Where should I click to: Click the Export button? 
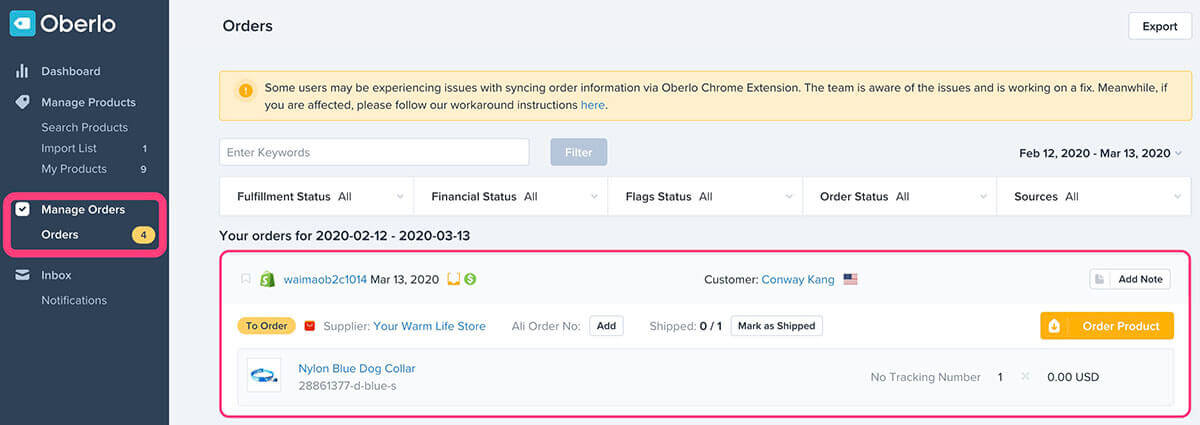click(x=1160, y=26)
